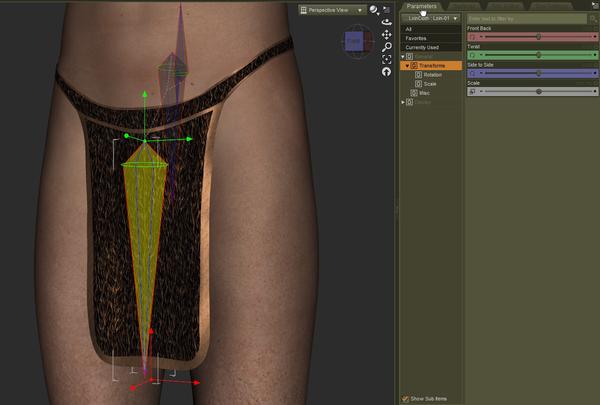Image resolution: width=600 pixels, height=405 pixels.
Task: Click the minus nudge on Side to Side slider
Action: [x=481, y=73]
